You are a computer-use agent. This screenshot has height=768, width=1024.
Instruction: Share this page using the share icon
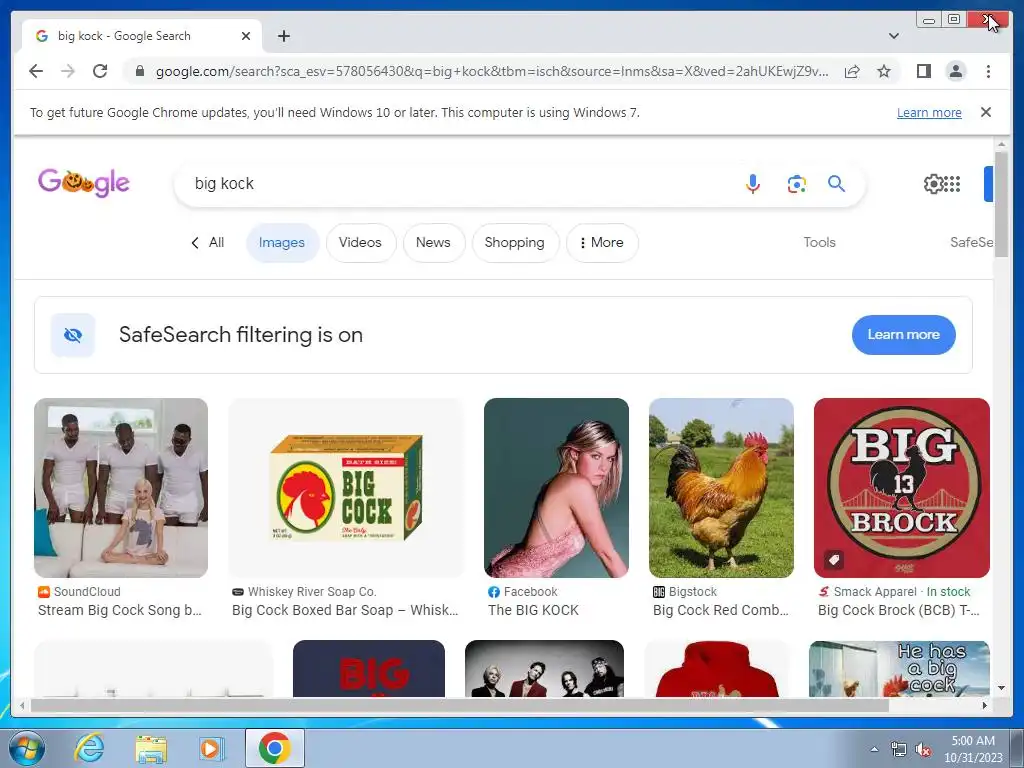(852, 71)
